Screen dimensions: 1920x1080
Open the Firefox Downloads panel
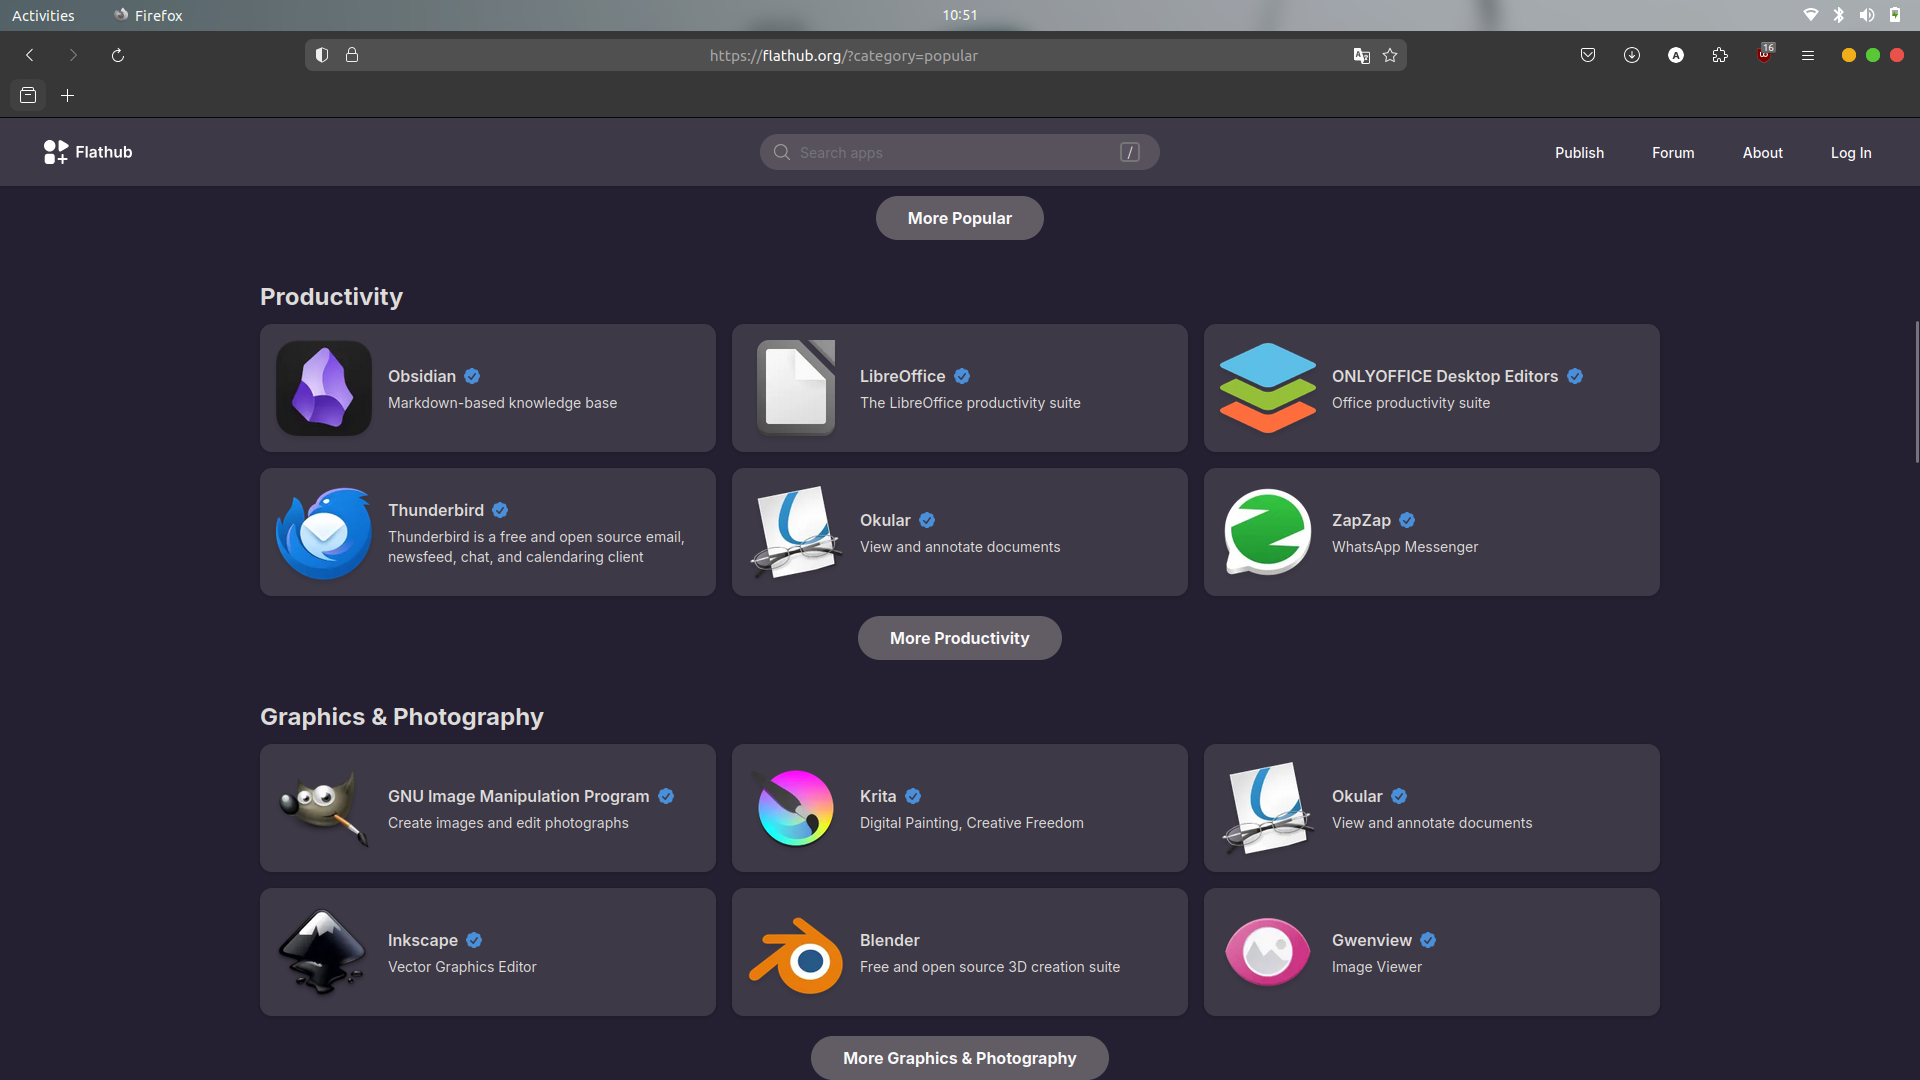tap(1632, 55)
